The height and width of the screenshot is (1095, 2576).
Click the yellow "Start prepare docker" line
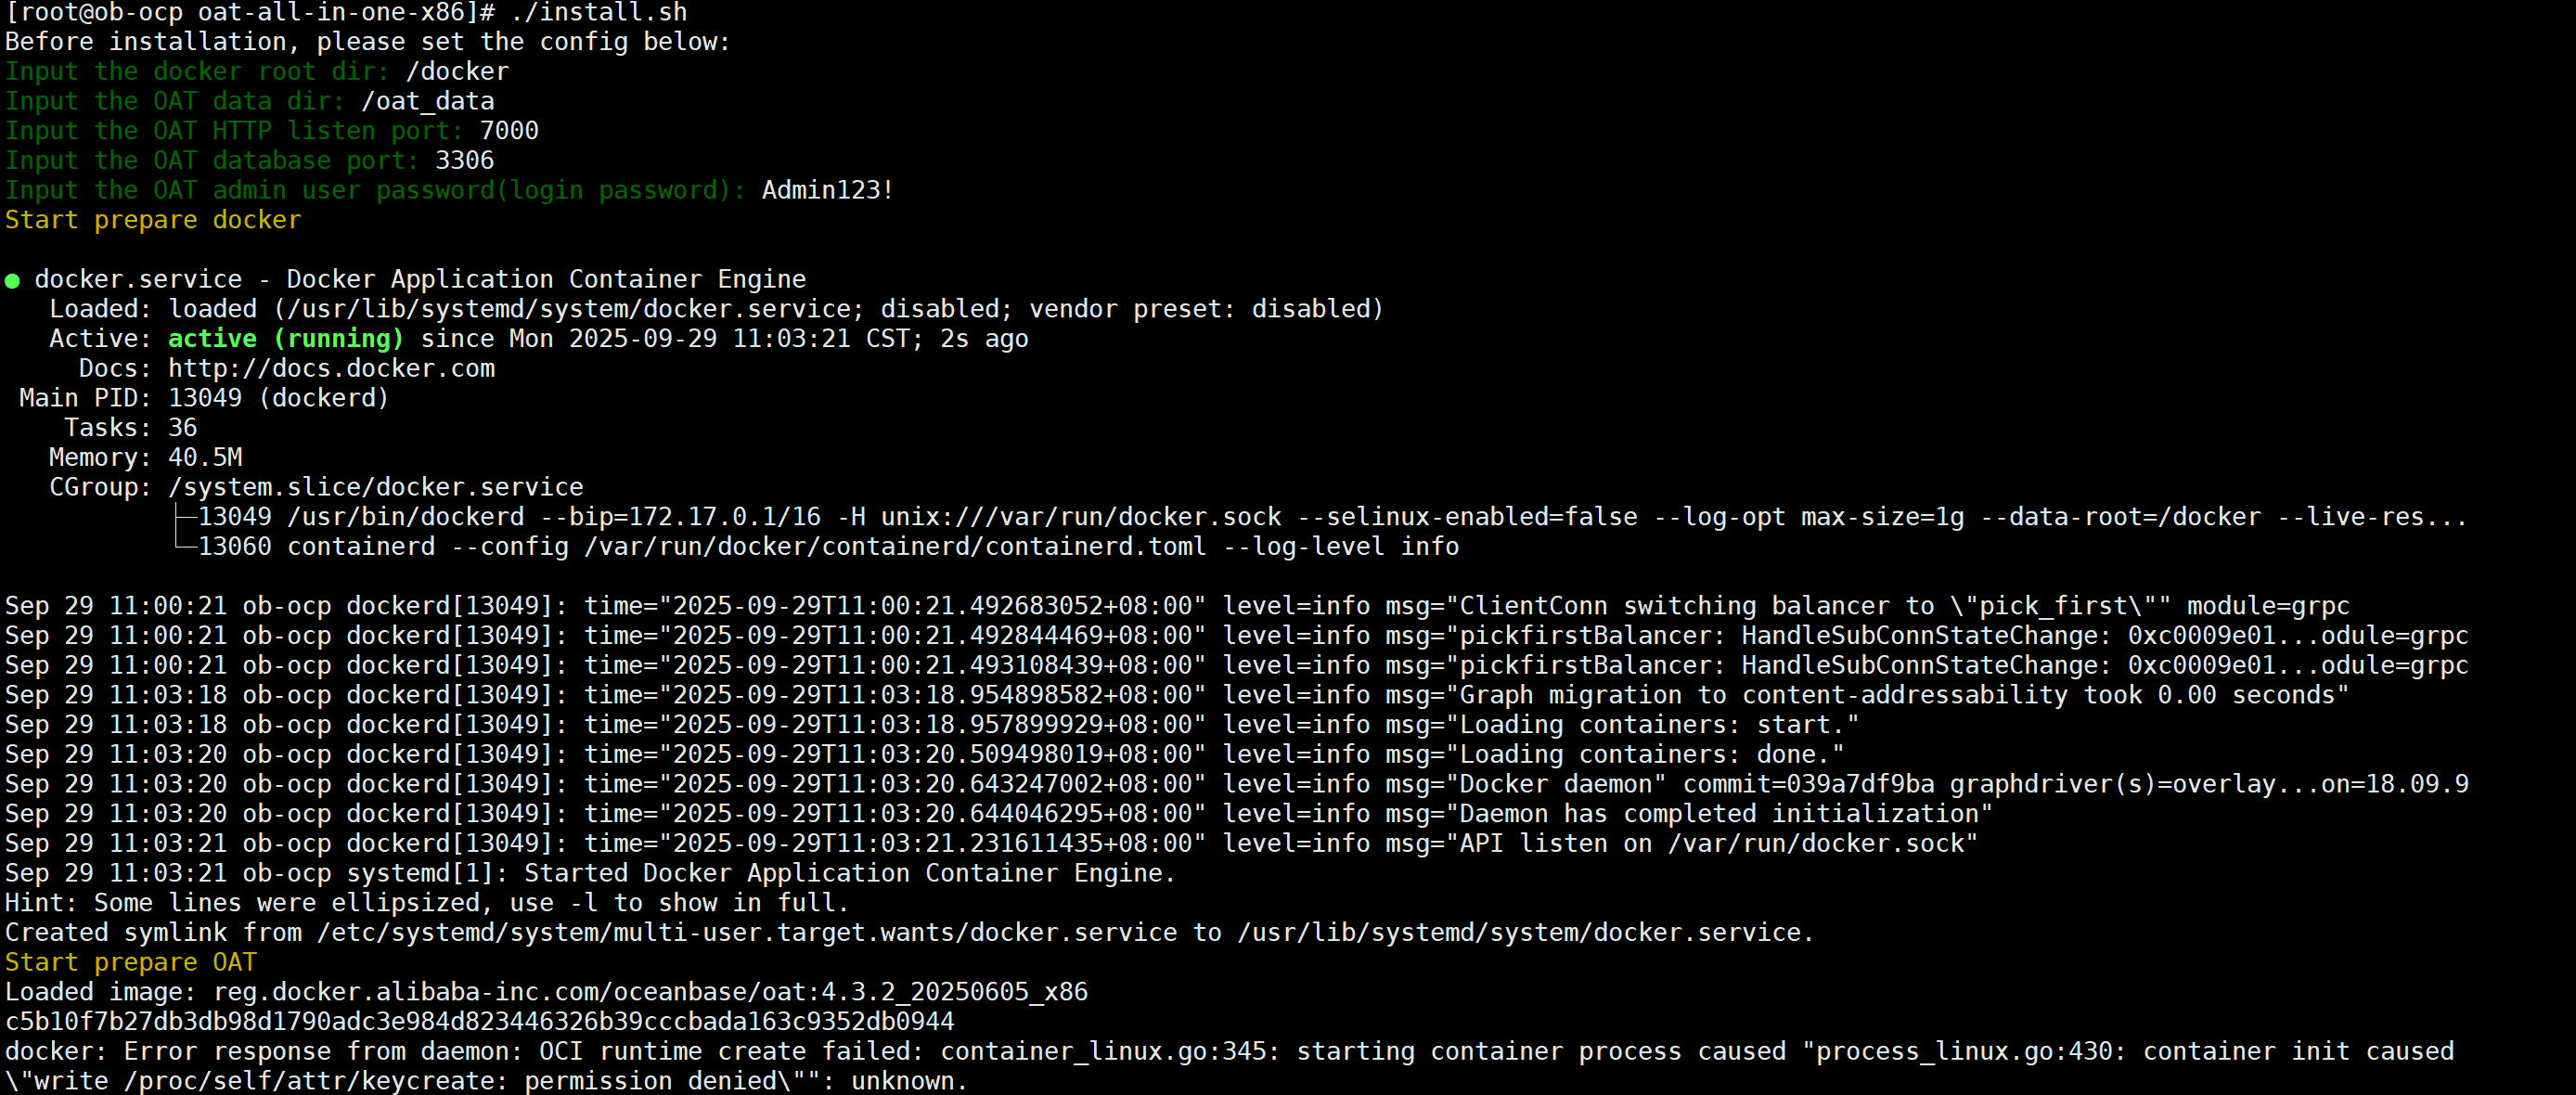point(153,220)
